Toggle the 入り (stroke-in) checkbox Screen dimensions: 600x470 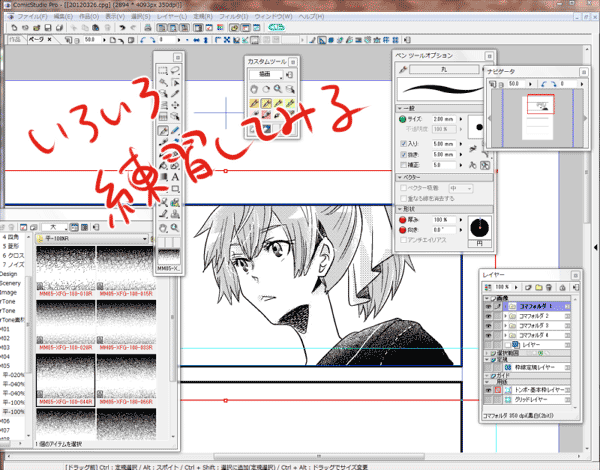coord(403,144)
